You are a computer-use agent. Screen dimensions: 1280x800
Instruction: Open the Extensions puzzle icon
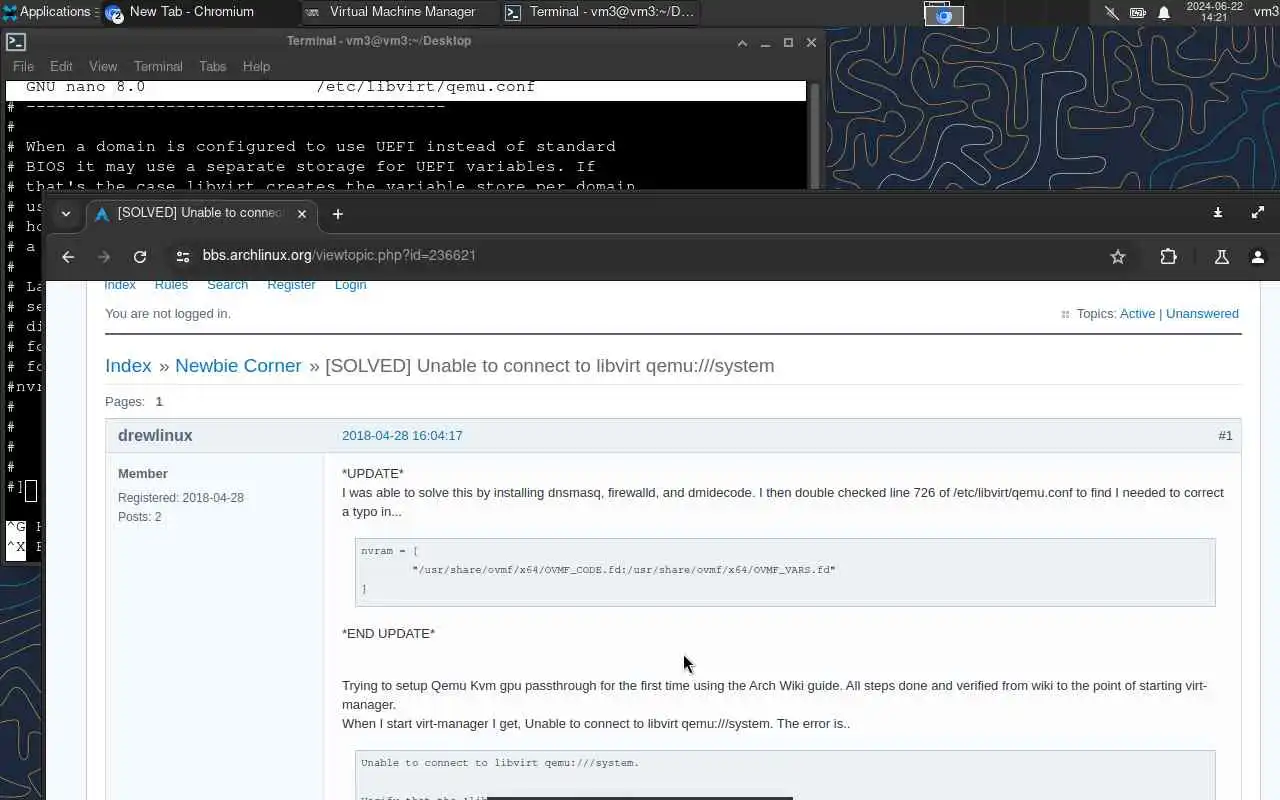click(1168, 257)
